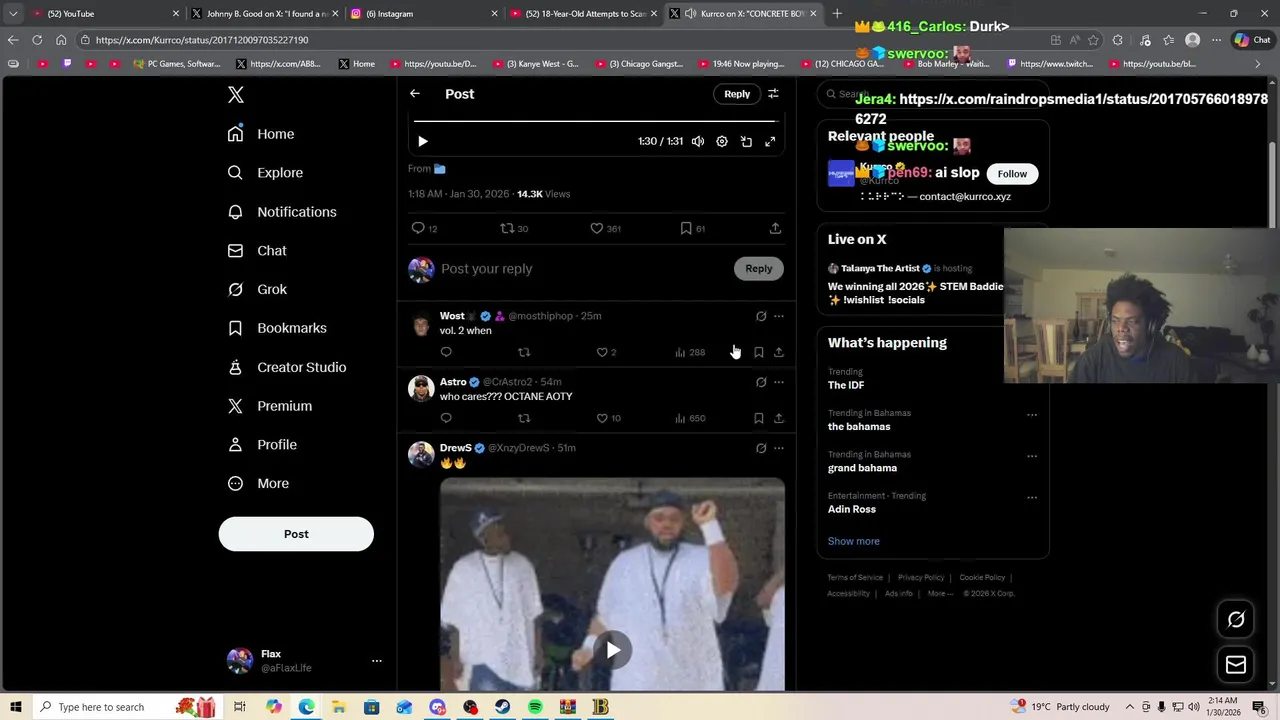Open options for Adin Ross trend

click(1031, 497)
